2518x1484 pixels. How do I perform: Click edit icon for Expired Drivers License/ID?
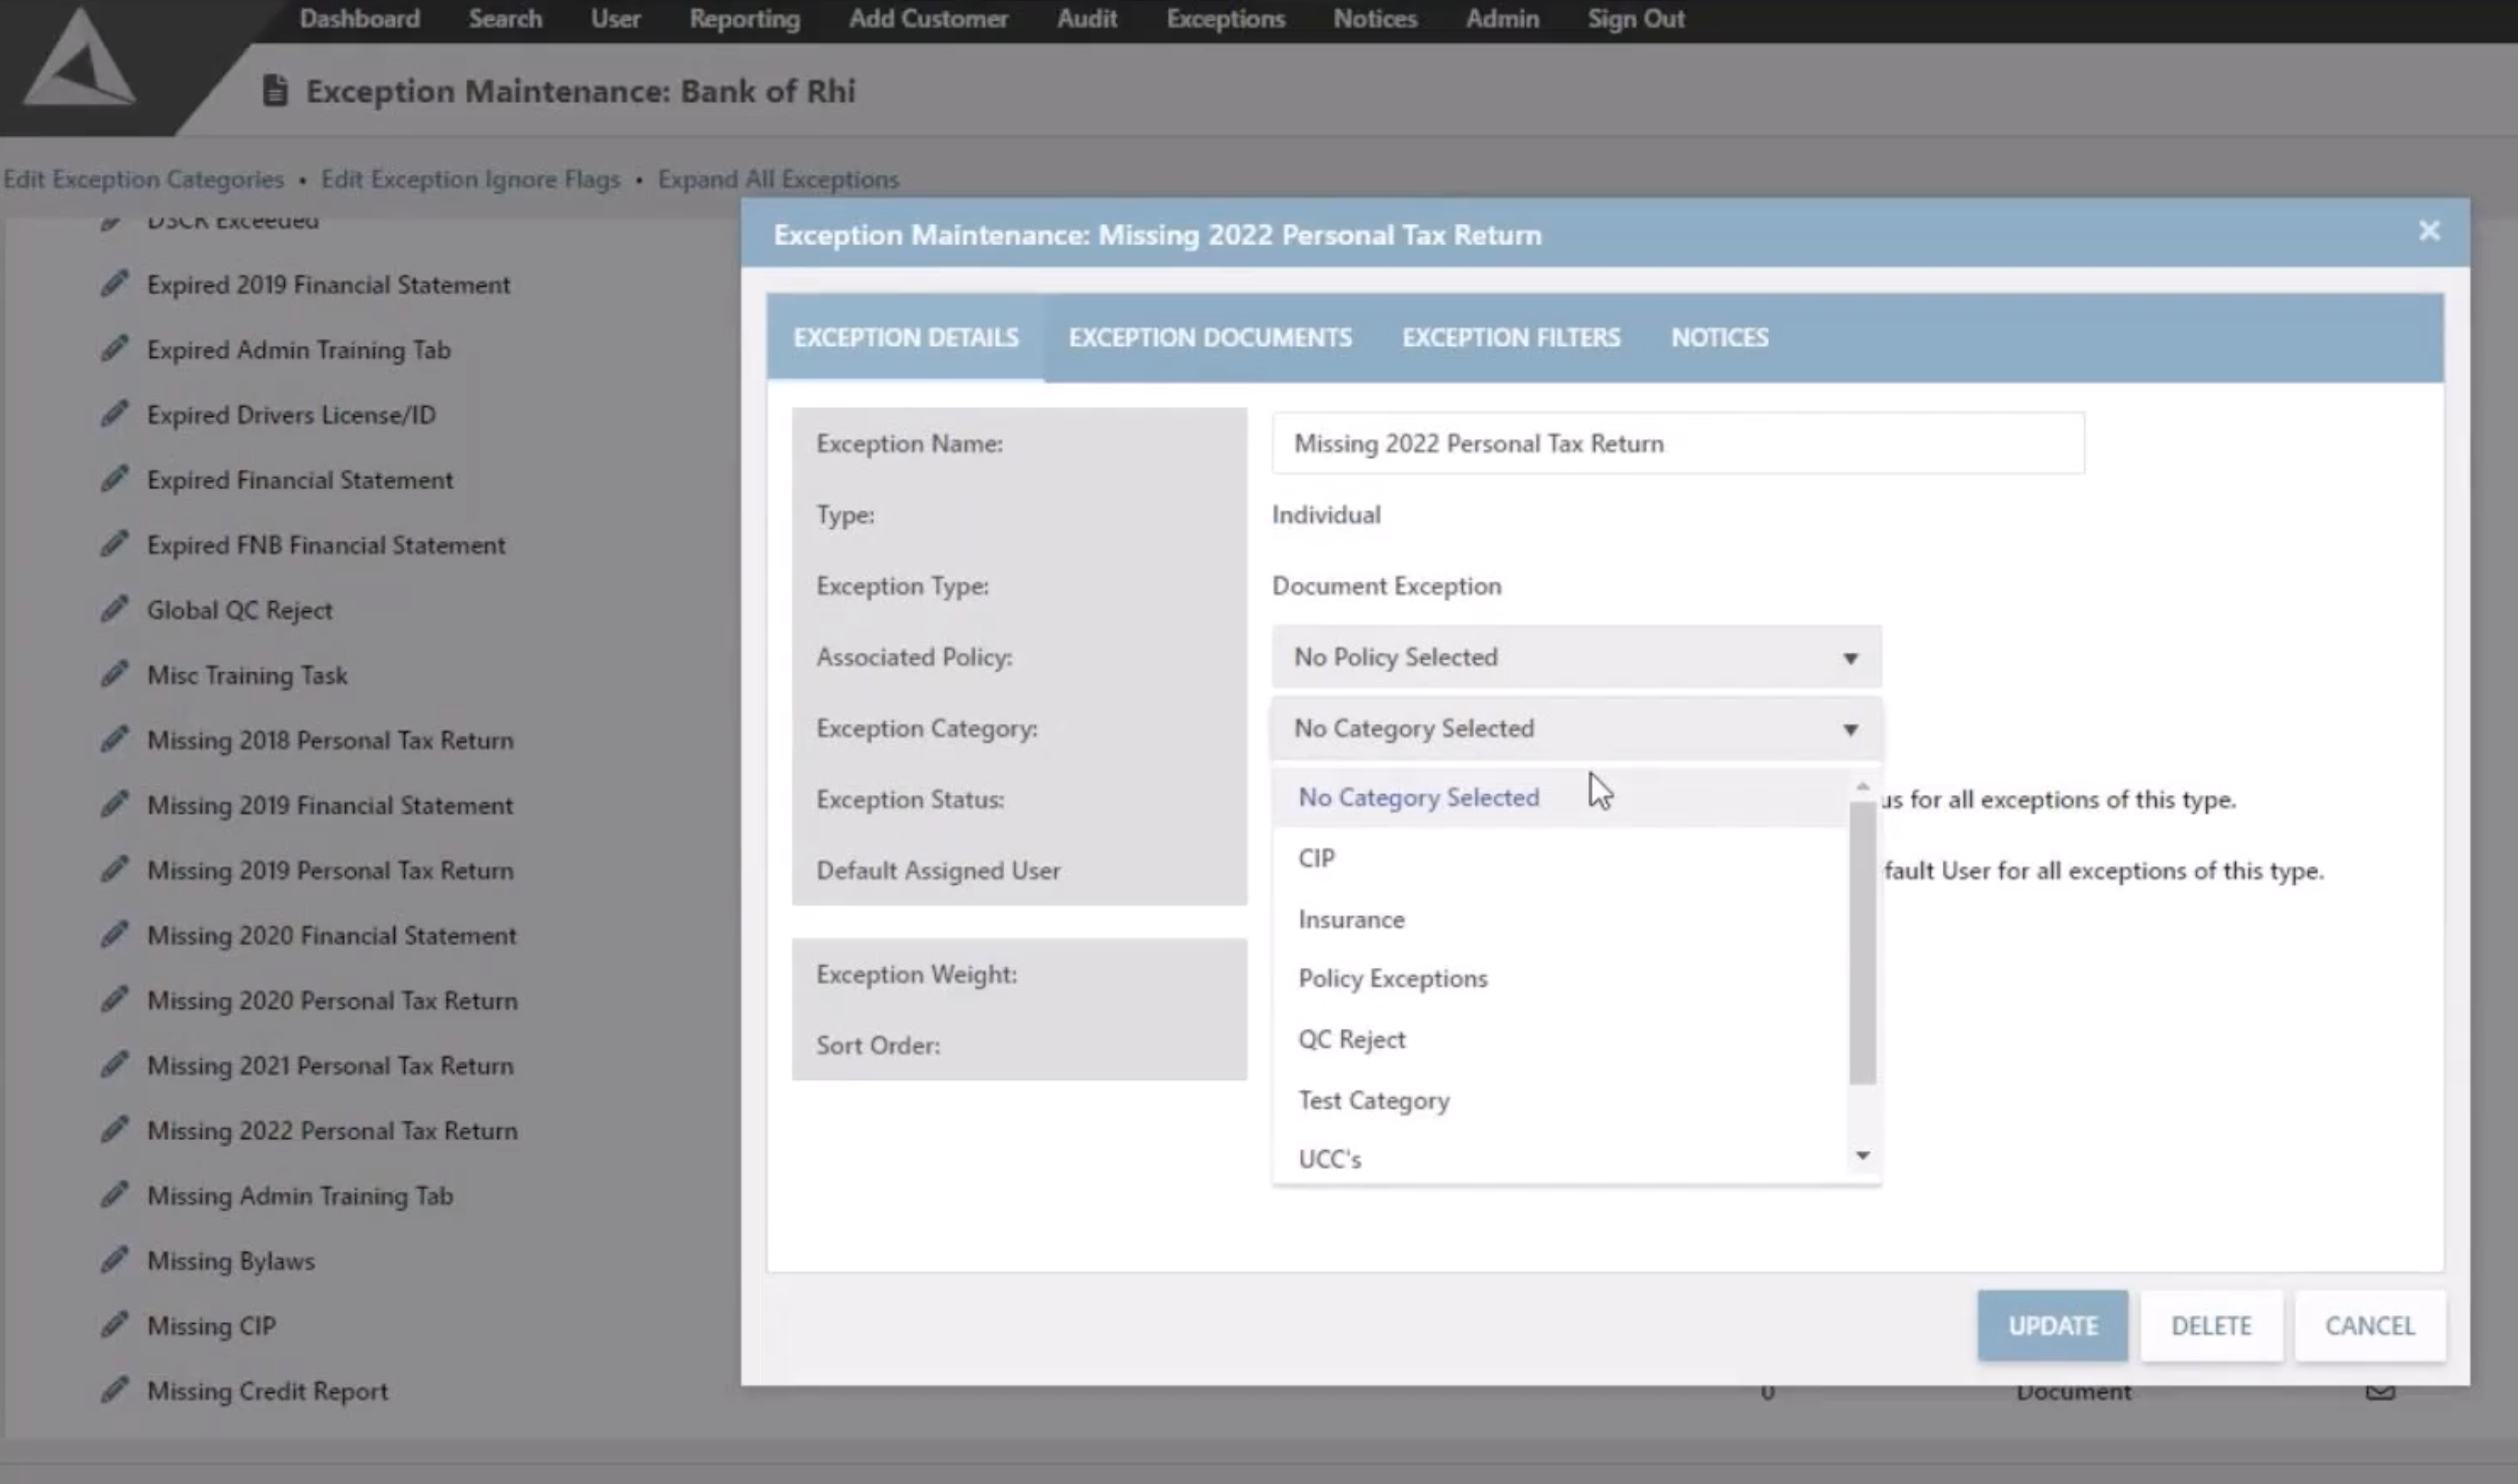(115, 414)
